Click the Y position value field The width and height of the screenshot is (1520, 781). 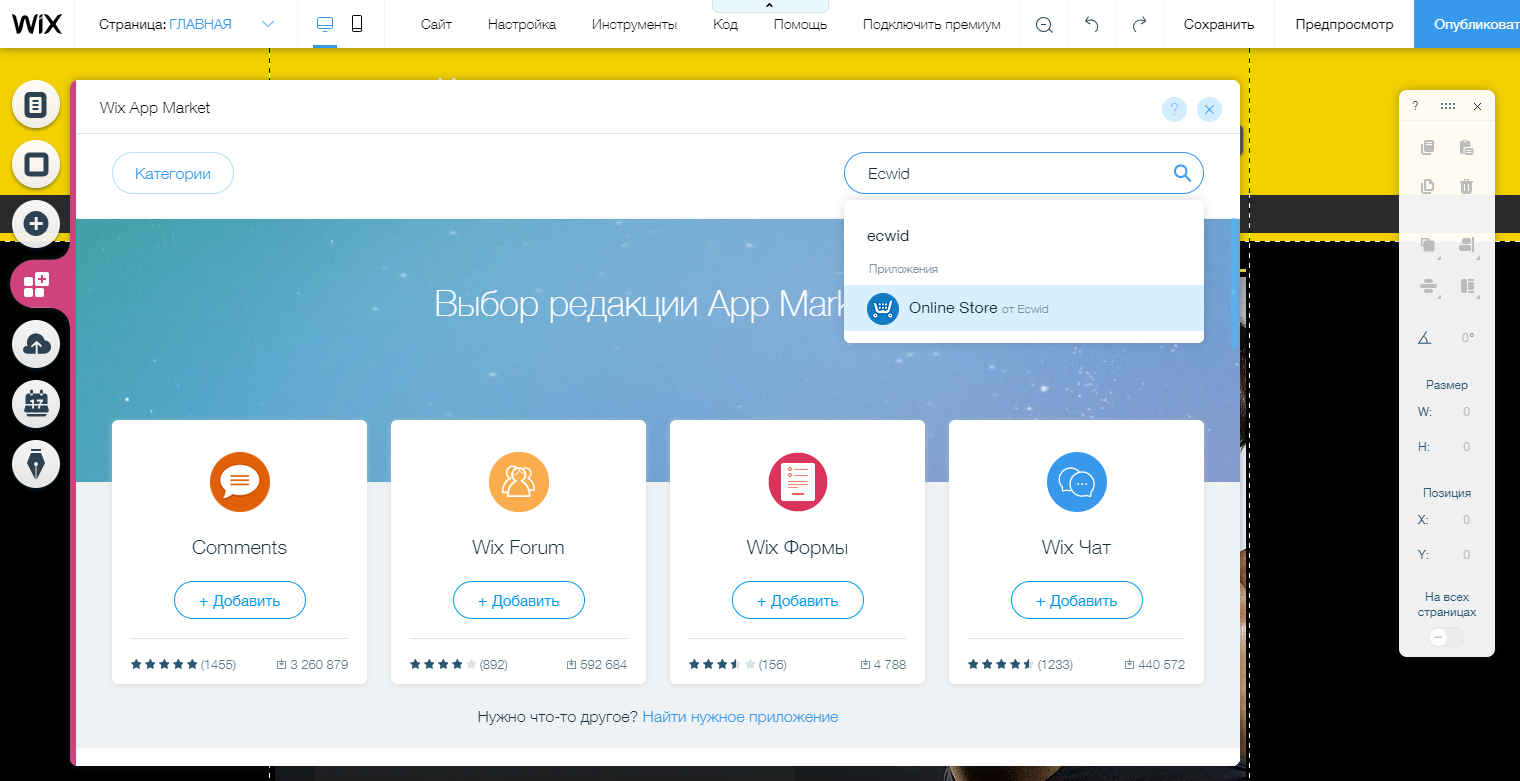1466,555
